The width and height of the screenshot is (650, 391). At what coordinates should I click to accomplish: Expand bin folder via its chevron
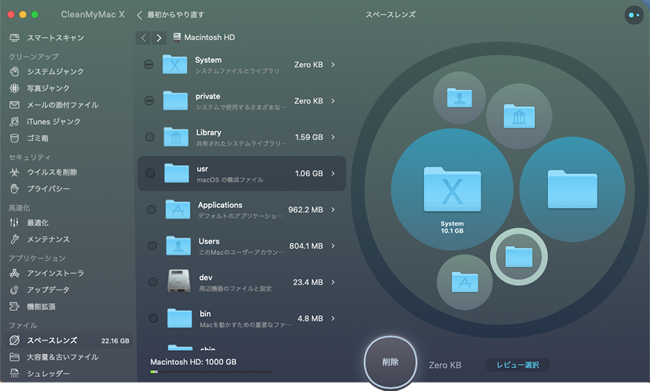coord(333,318)
